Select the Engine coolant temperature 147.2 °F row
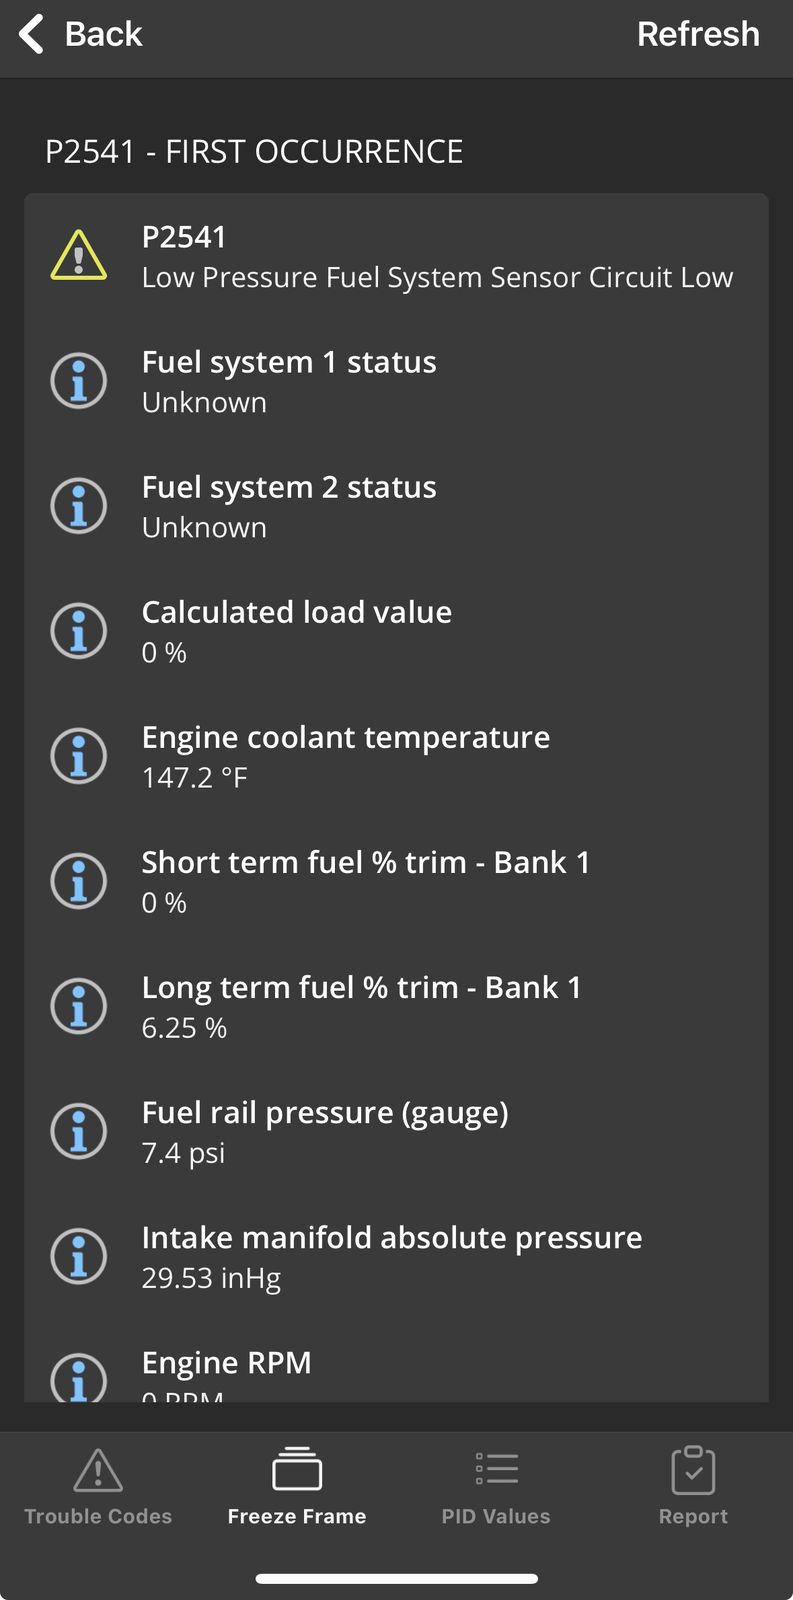 396,756
